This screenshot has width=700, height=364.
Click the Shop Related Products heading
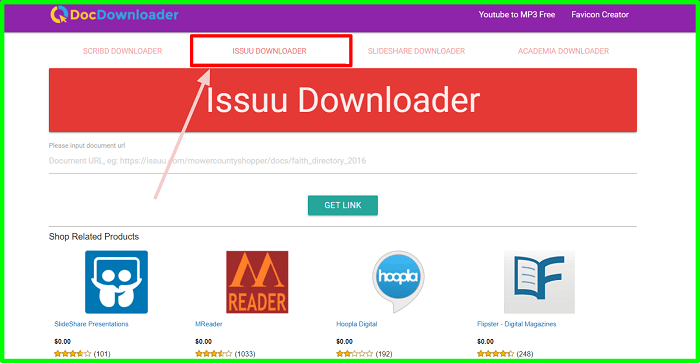click(94, 237)
